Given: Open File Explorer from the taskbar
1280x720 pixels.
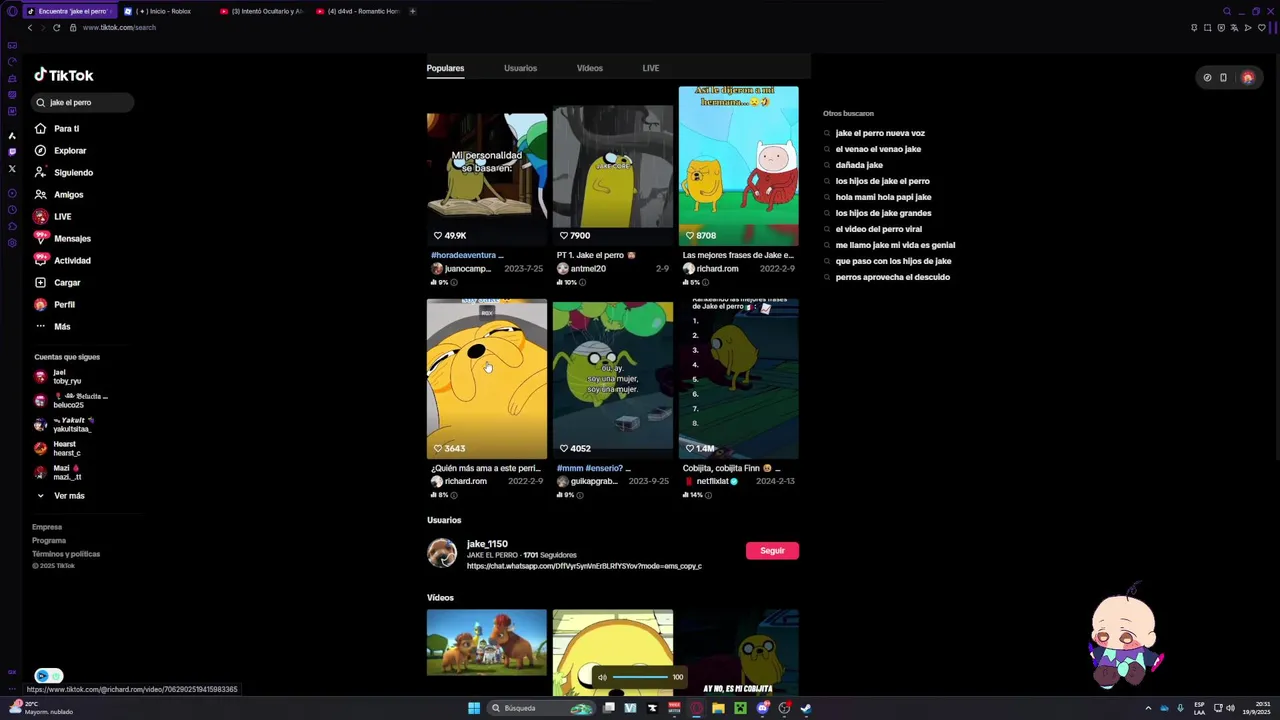Looking at the screenshot, I should (718, 708).
